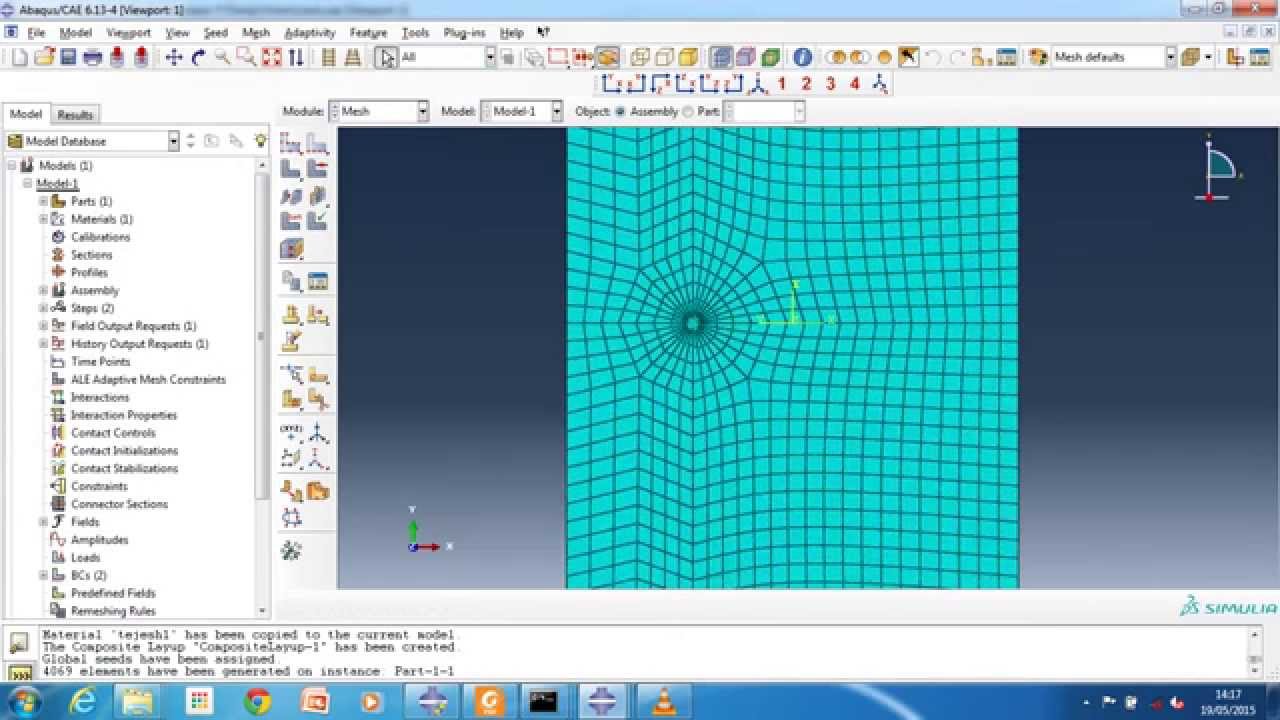The height and width of the screenshot is (720, 1280).
Task: Open the Plug-ins menu
Action: pos(464,33)
